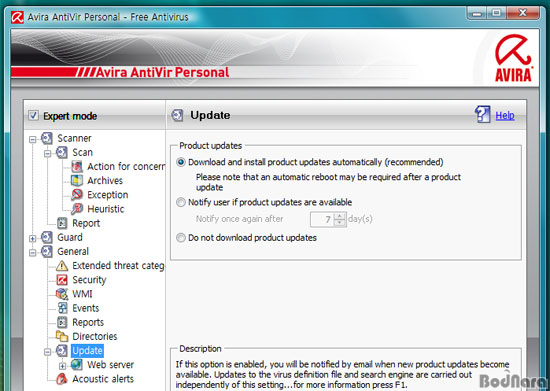Select the Archives tree entry
This screenshot has height=391, width=550.
[105, 181]
